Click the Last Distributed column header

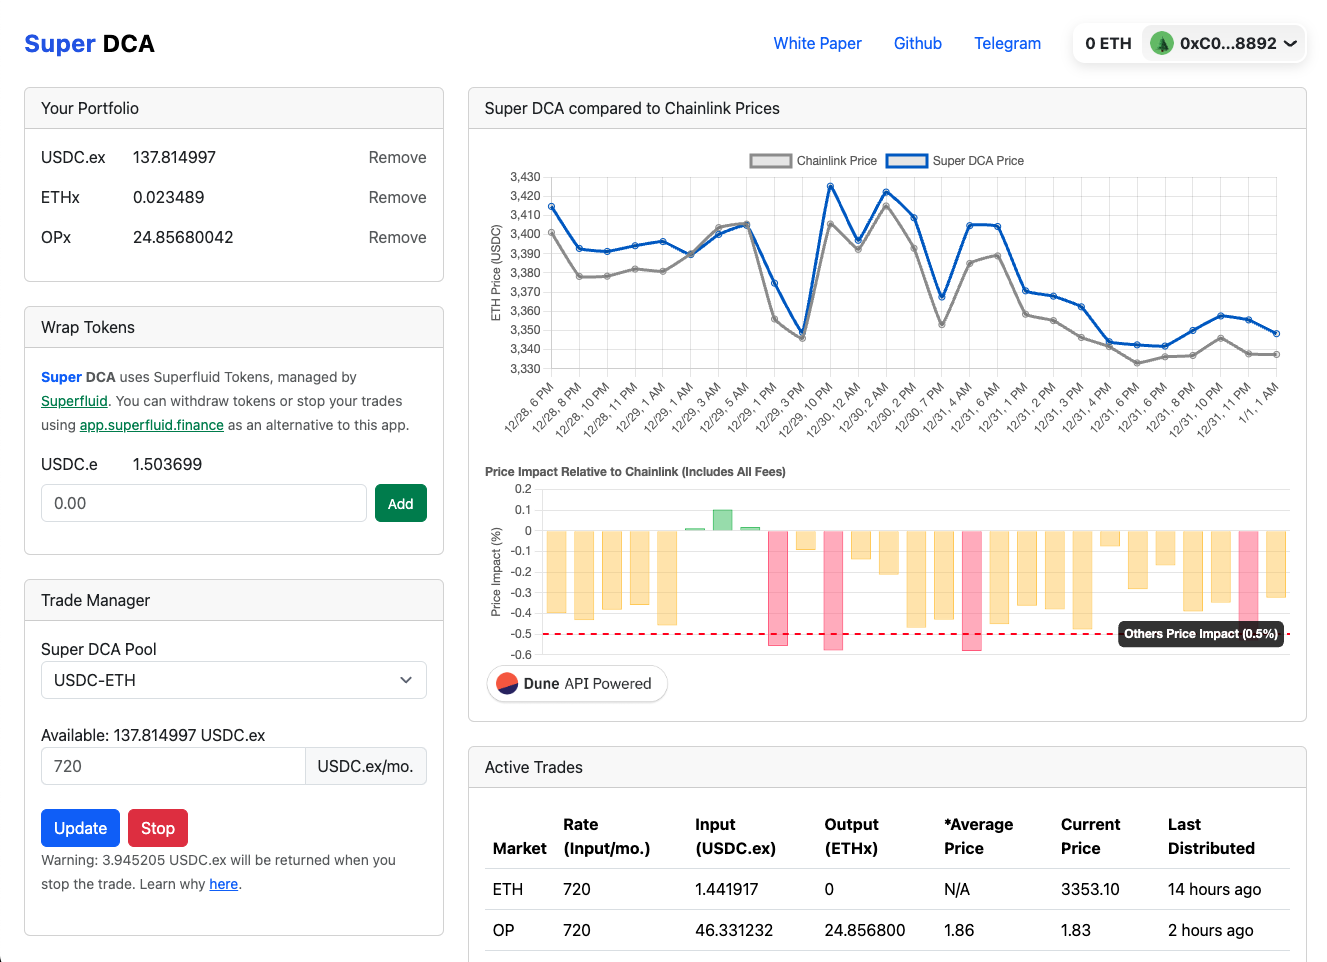point(1211,836)
